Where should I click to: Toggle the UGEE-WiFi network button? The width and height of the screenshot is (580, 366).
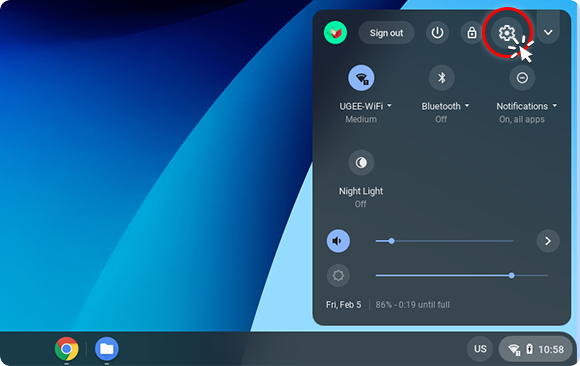tap(361, 78)
